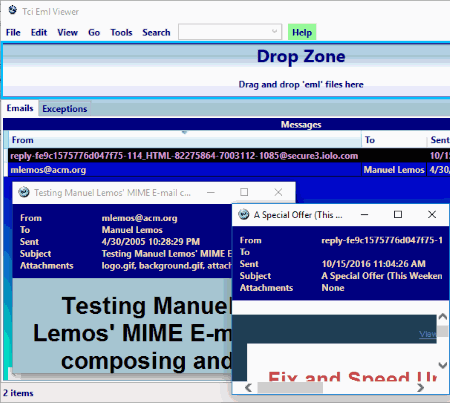This screenshot has width=450, height=403.
Task: Expand the search combo box dropdown
Action: (x=274, y=32)
